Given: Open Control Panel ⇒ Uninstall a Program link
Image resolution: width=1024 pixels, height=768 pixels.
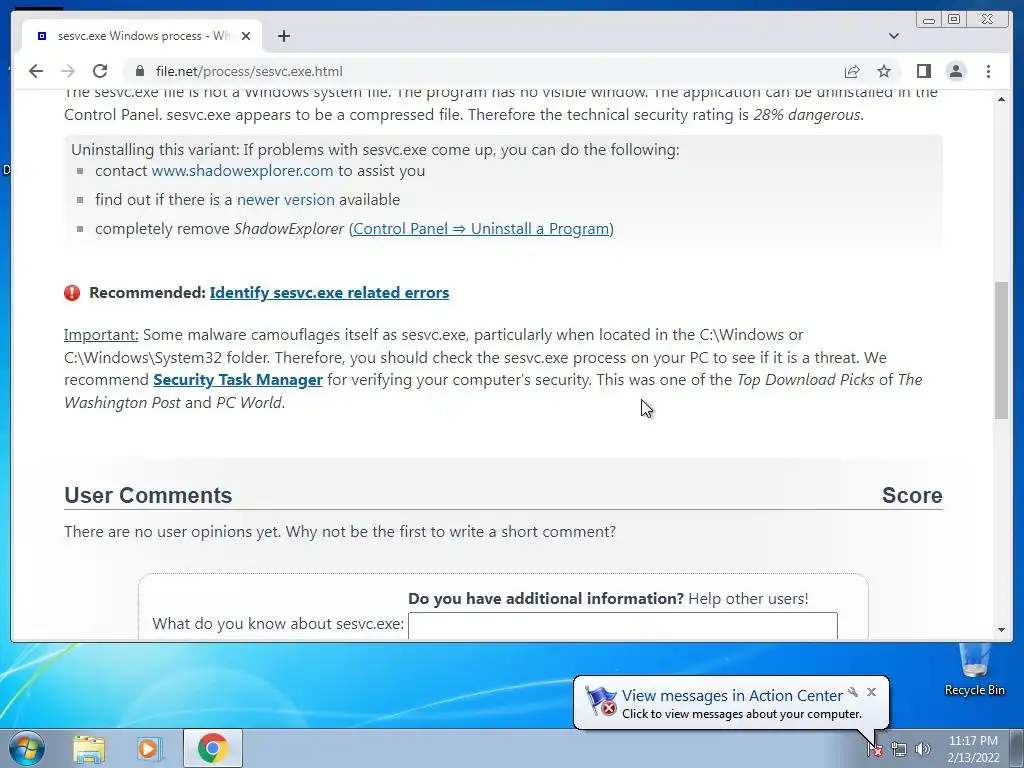Looking at the screenshot, I should coord(481,229).
